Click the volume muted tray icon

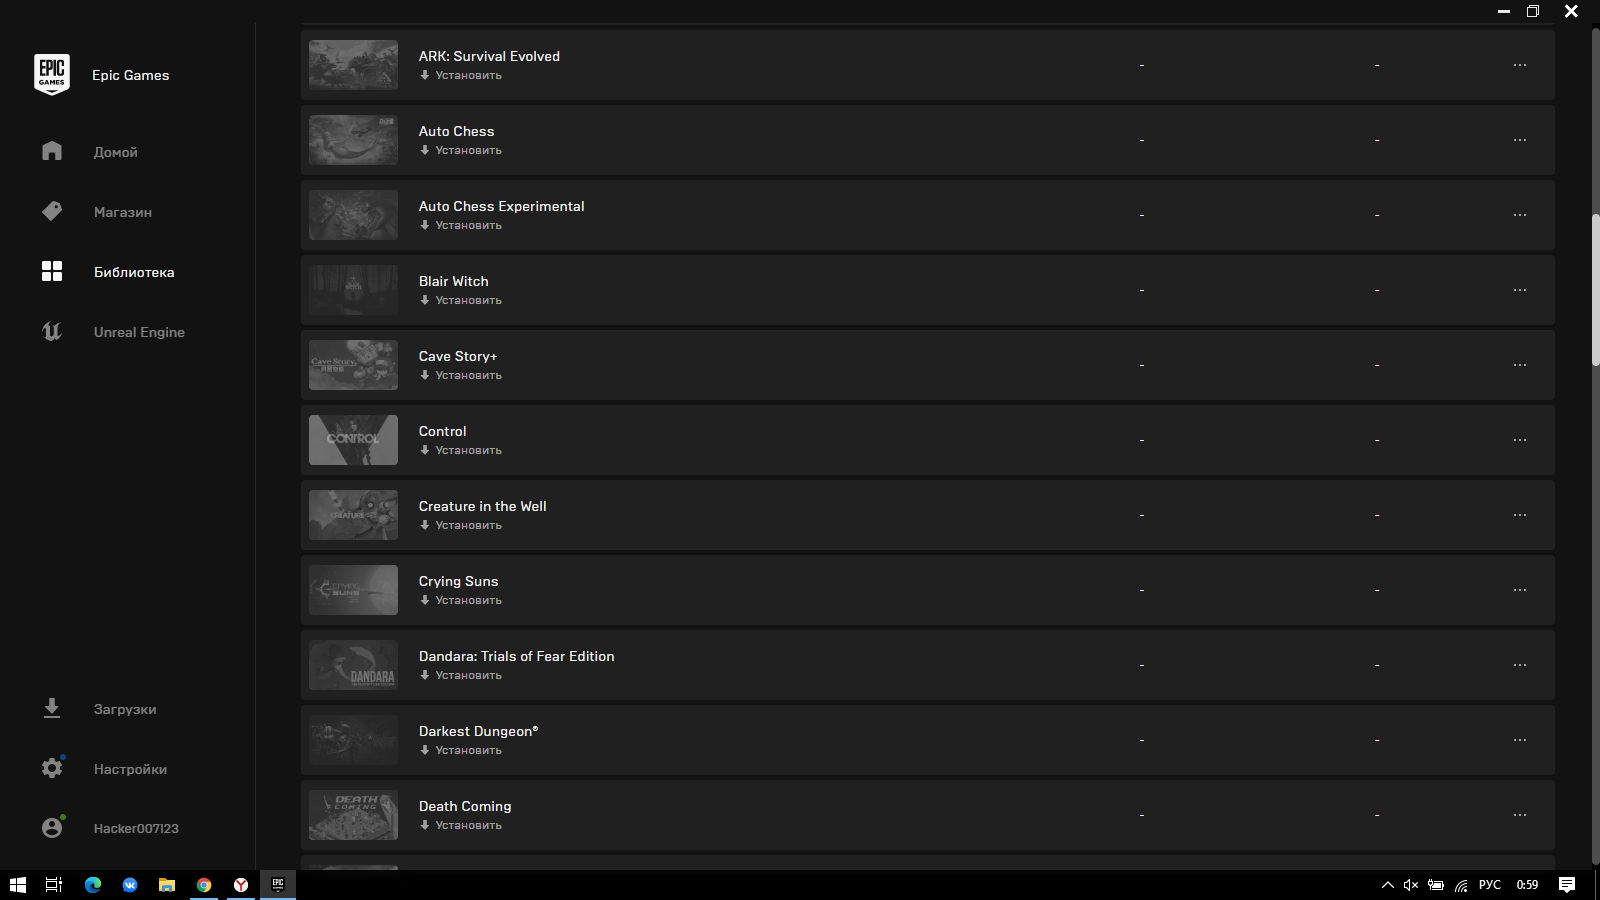(1411, 885)
